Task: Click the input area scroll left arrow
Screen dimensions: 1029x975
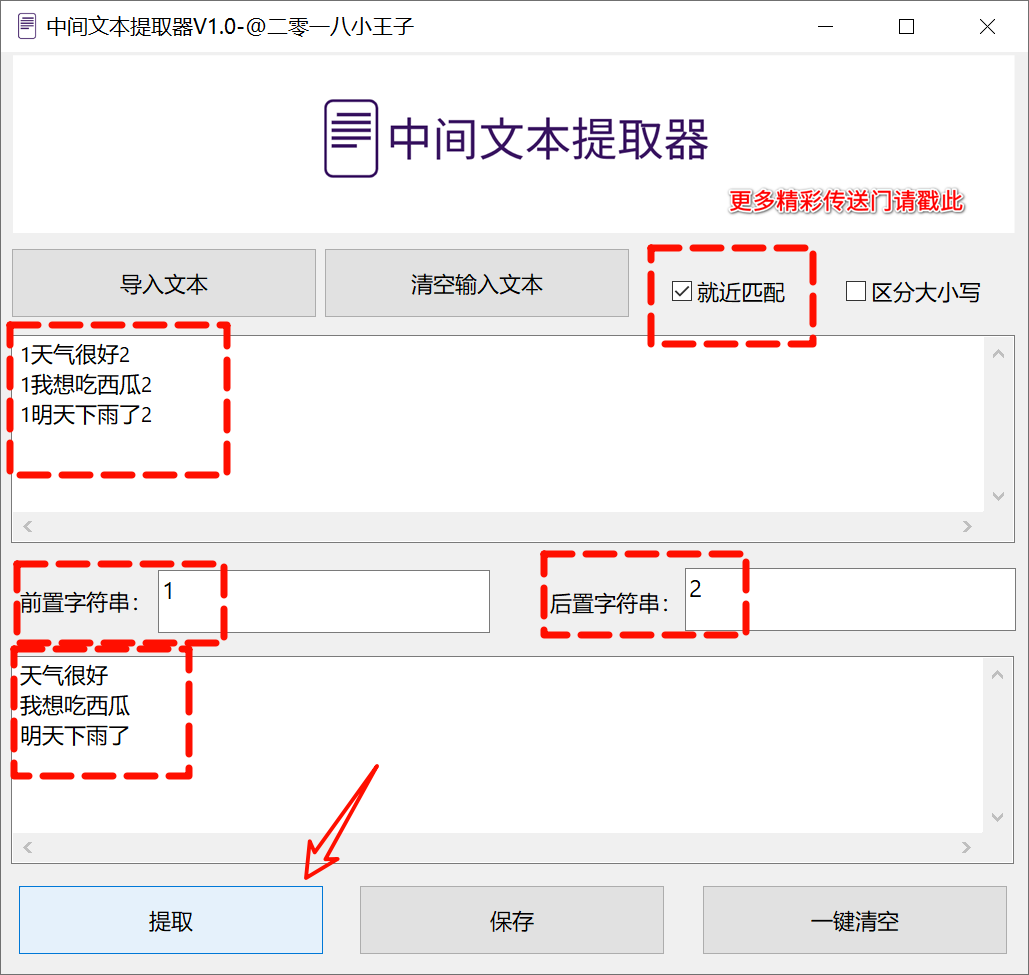Action: point(28,526)
